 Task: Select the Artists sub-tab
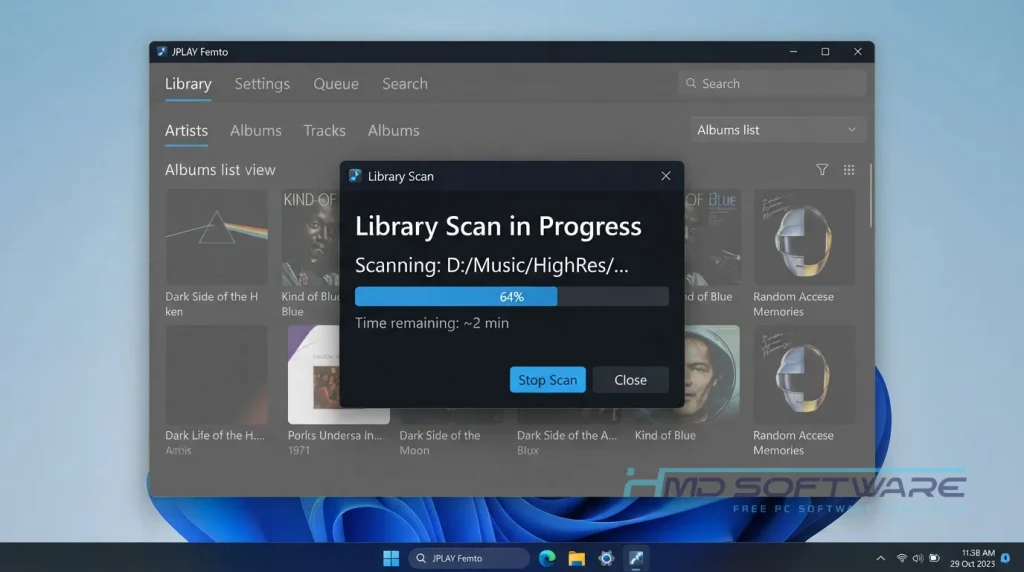(186, 131)
